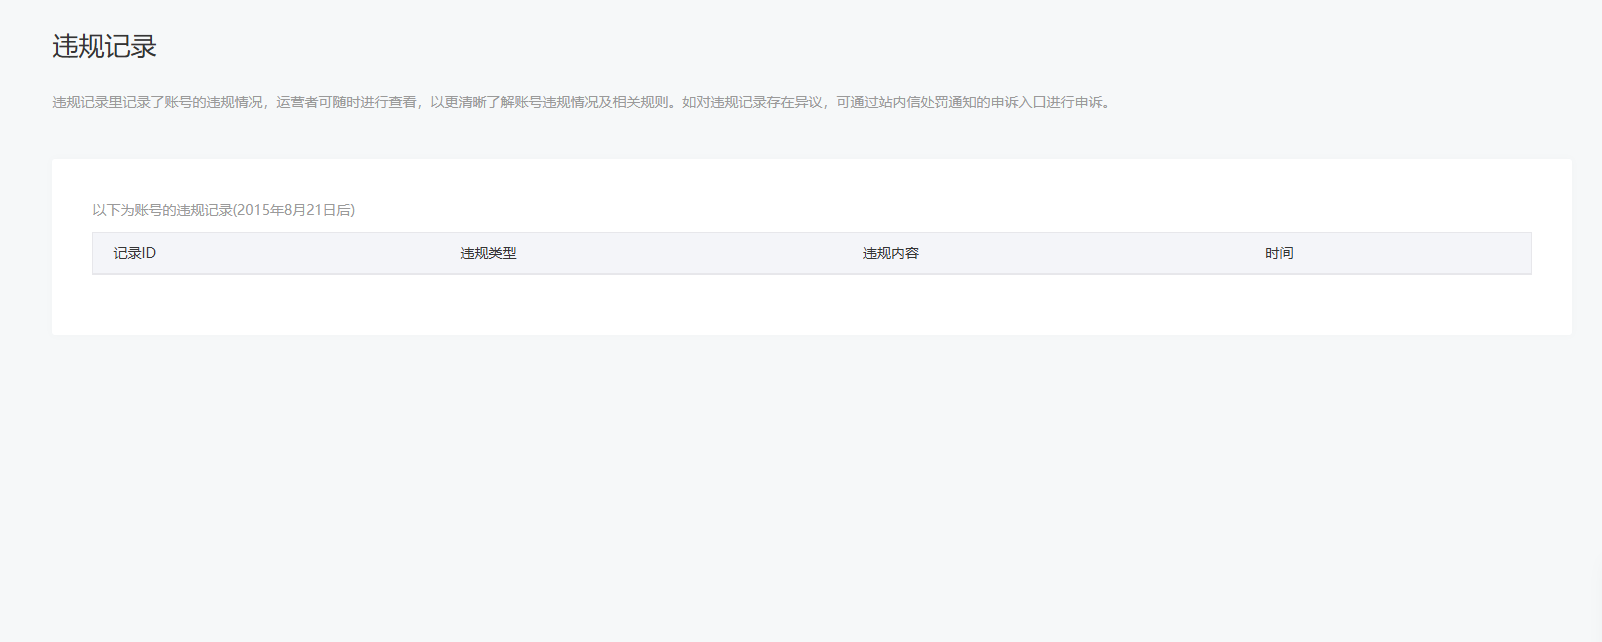
Task: Click the 记录ID column header
Action: tap(134, 253)
